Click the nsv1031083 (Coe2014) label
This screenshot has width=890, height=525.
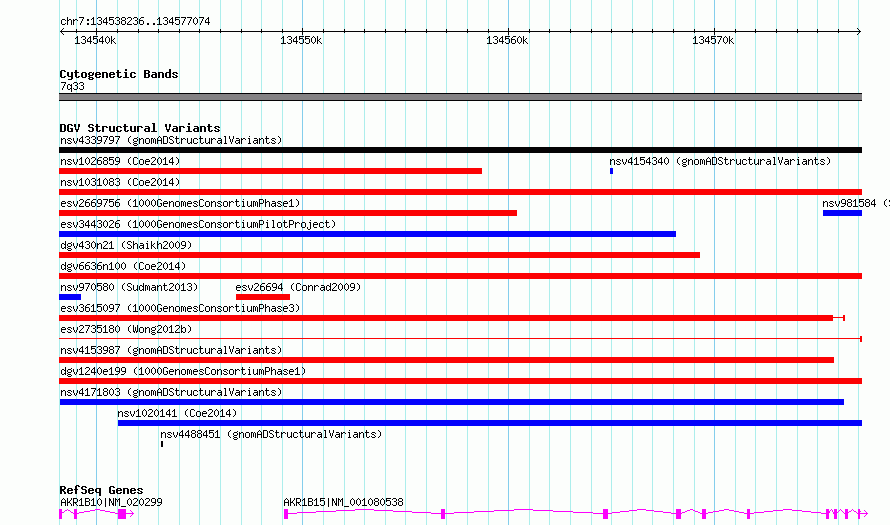pyautogui.click(x=120, y=182)
